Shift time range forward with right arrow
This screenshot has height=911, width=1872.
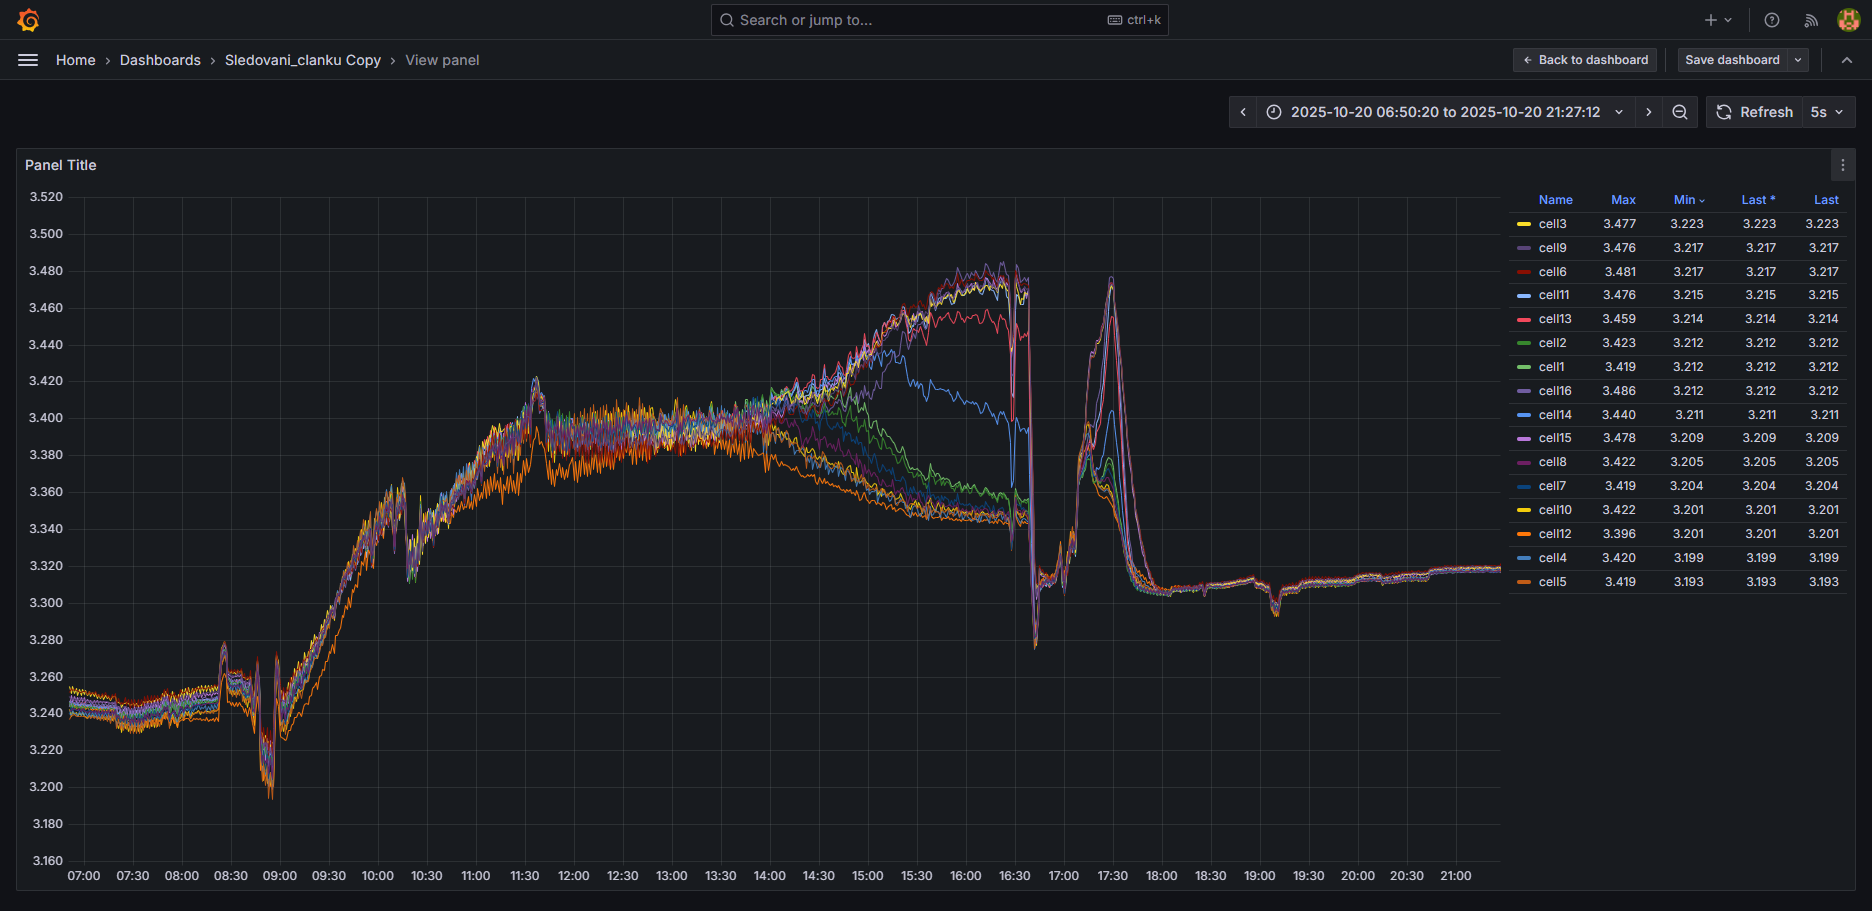(x=1649, y=112)
